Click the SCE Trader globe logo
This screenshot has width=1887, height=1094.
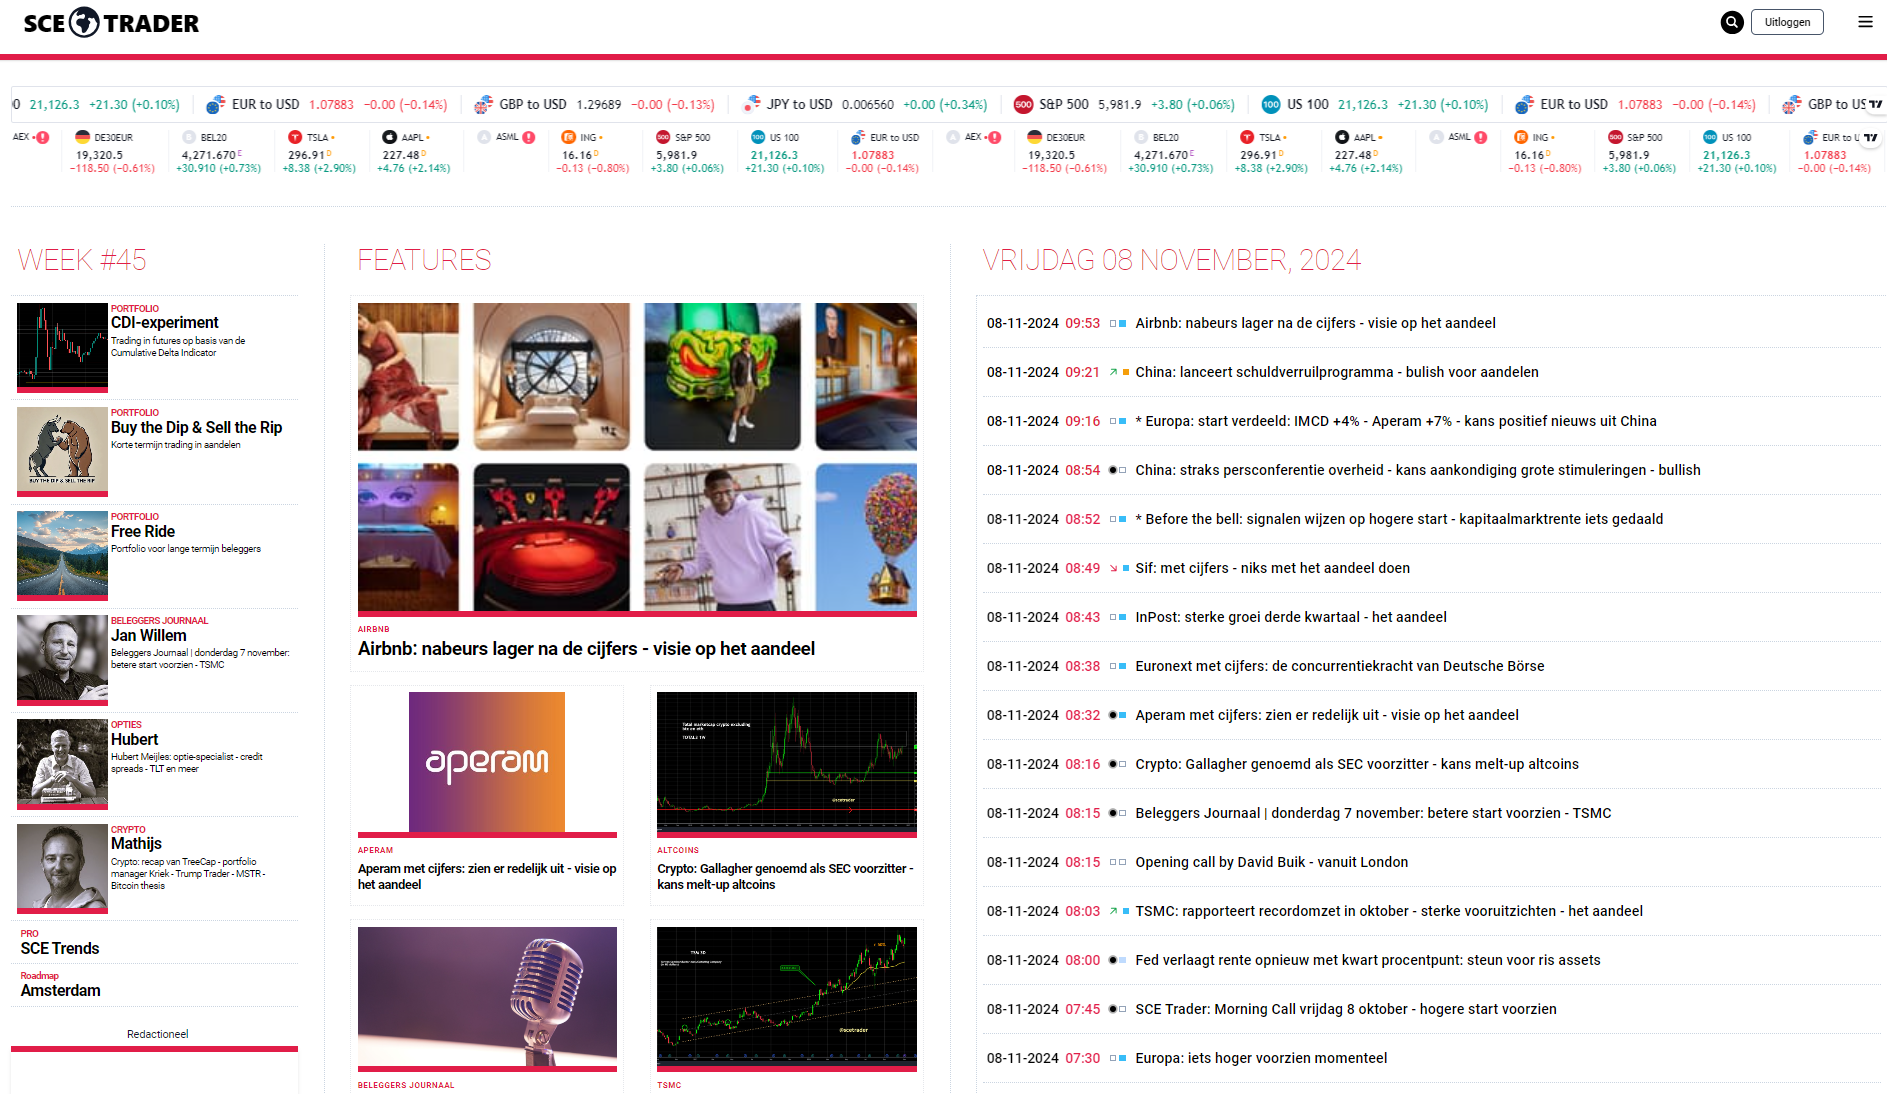pyautogui.click(x=85, y=22)
